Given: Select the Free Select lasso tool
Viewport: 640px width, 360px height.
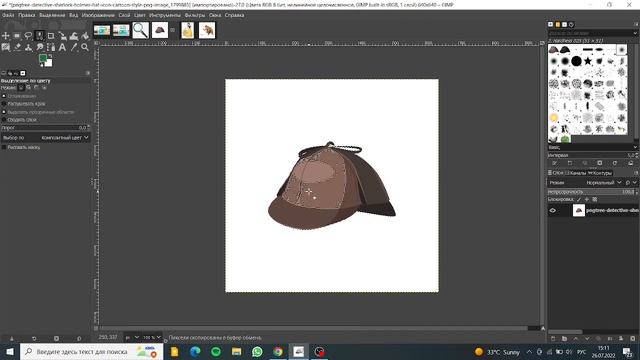Looking at the screenshot, I should coord(28,36).
